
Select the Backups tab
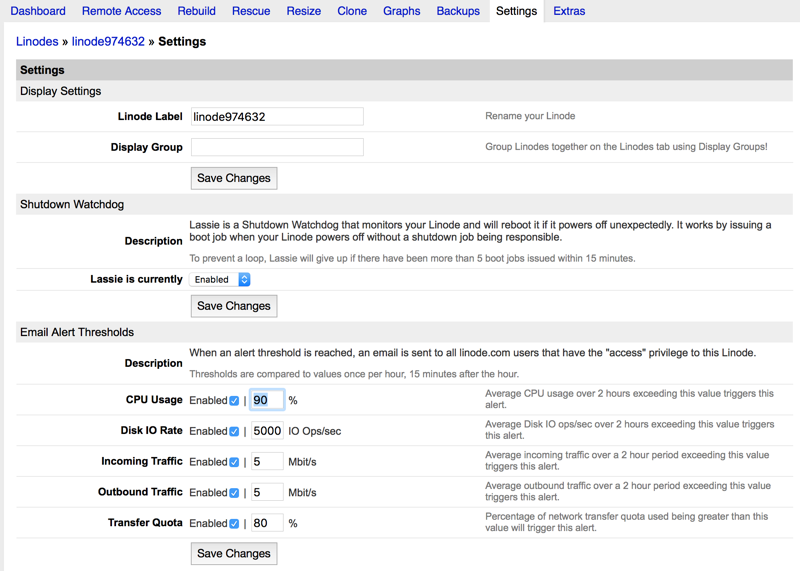tap(458, 11)
